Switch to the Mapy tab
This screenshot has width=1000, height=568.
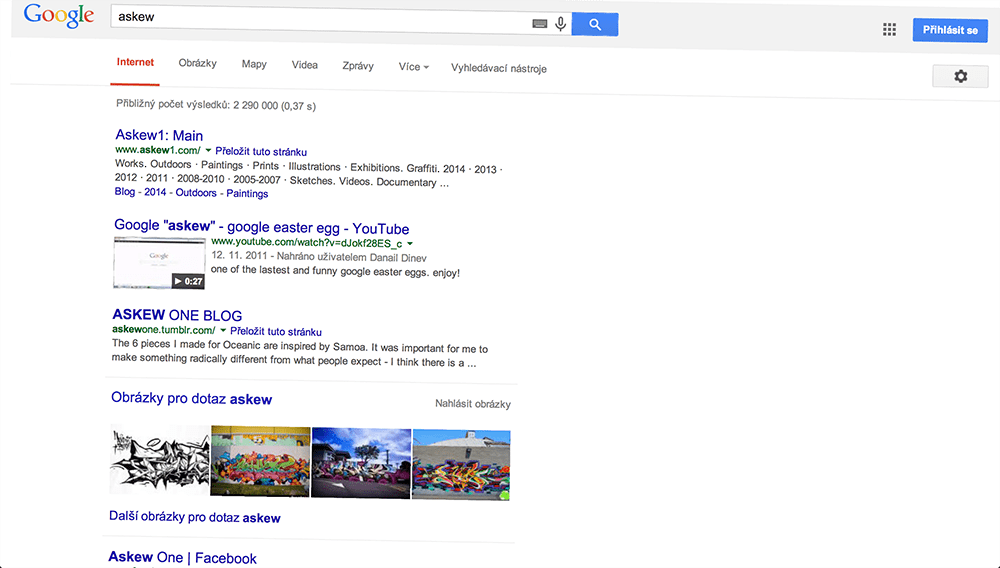254,64
